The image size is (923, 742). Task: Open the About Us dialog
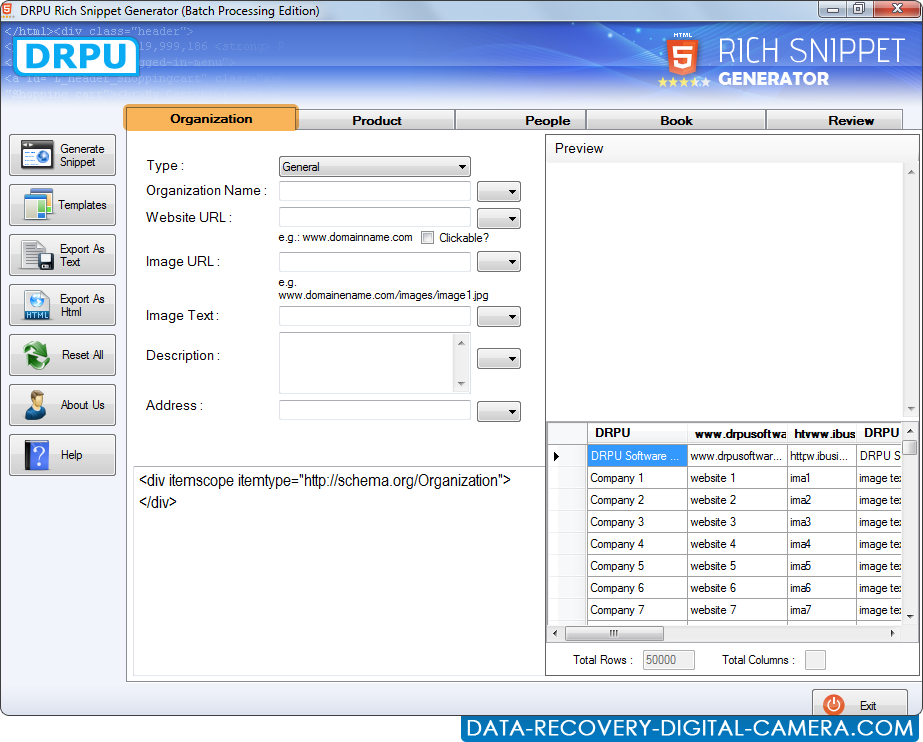(62, 405)
